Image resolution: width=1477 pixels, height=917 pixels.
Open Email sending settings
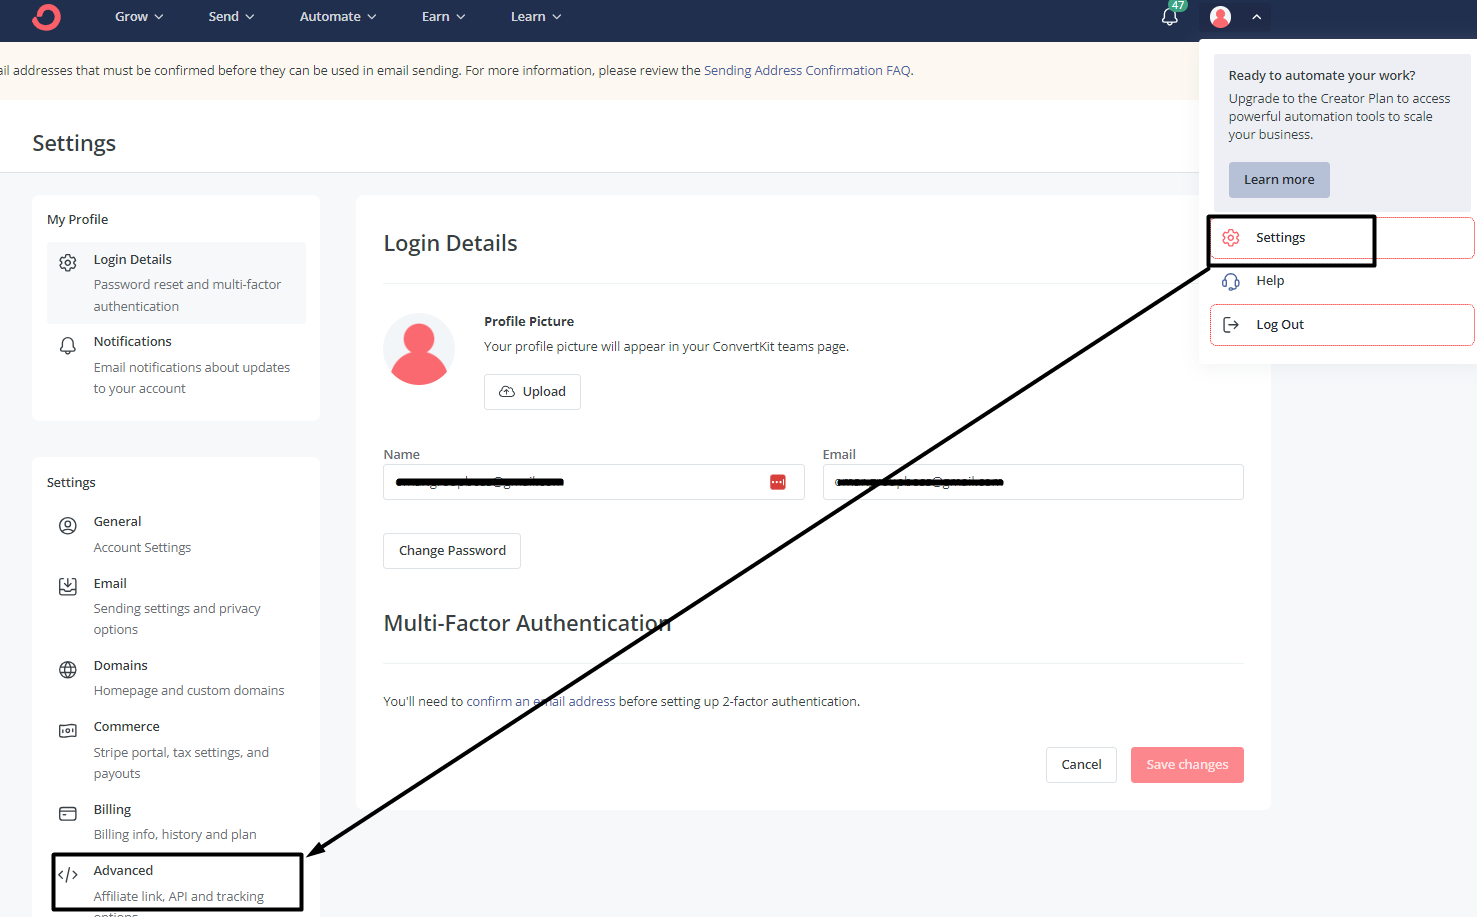coord(176,606)
